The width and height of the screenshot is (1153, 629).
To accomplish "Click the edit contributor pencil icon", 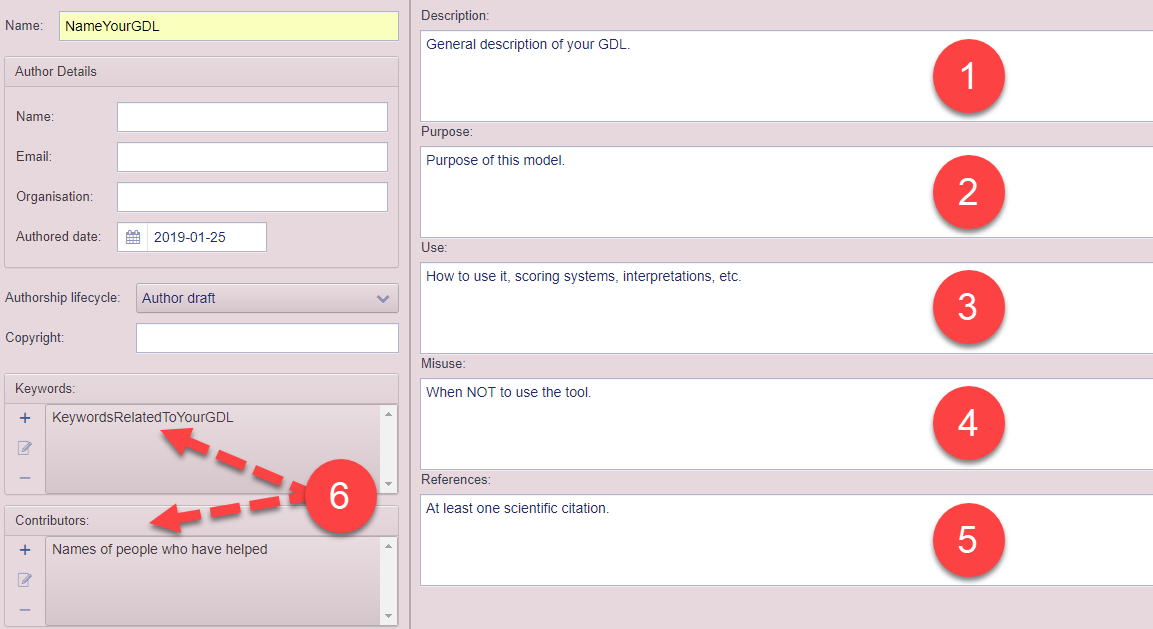I will point(25,580).
